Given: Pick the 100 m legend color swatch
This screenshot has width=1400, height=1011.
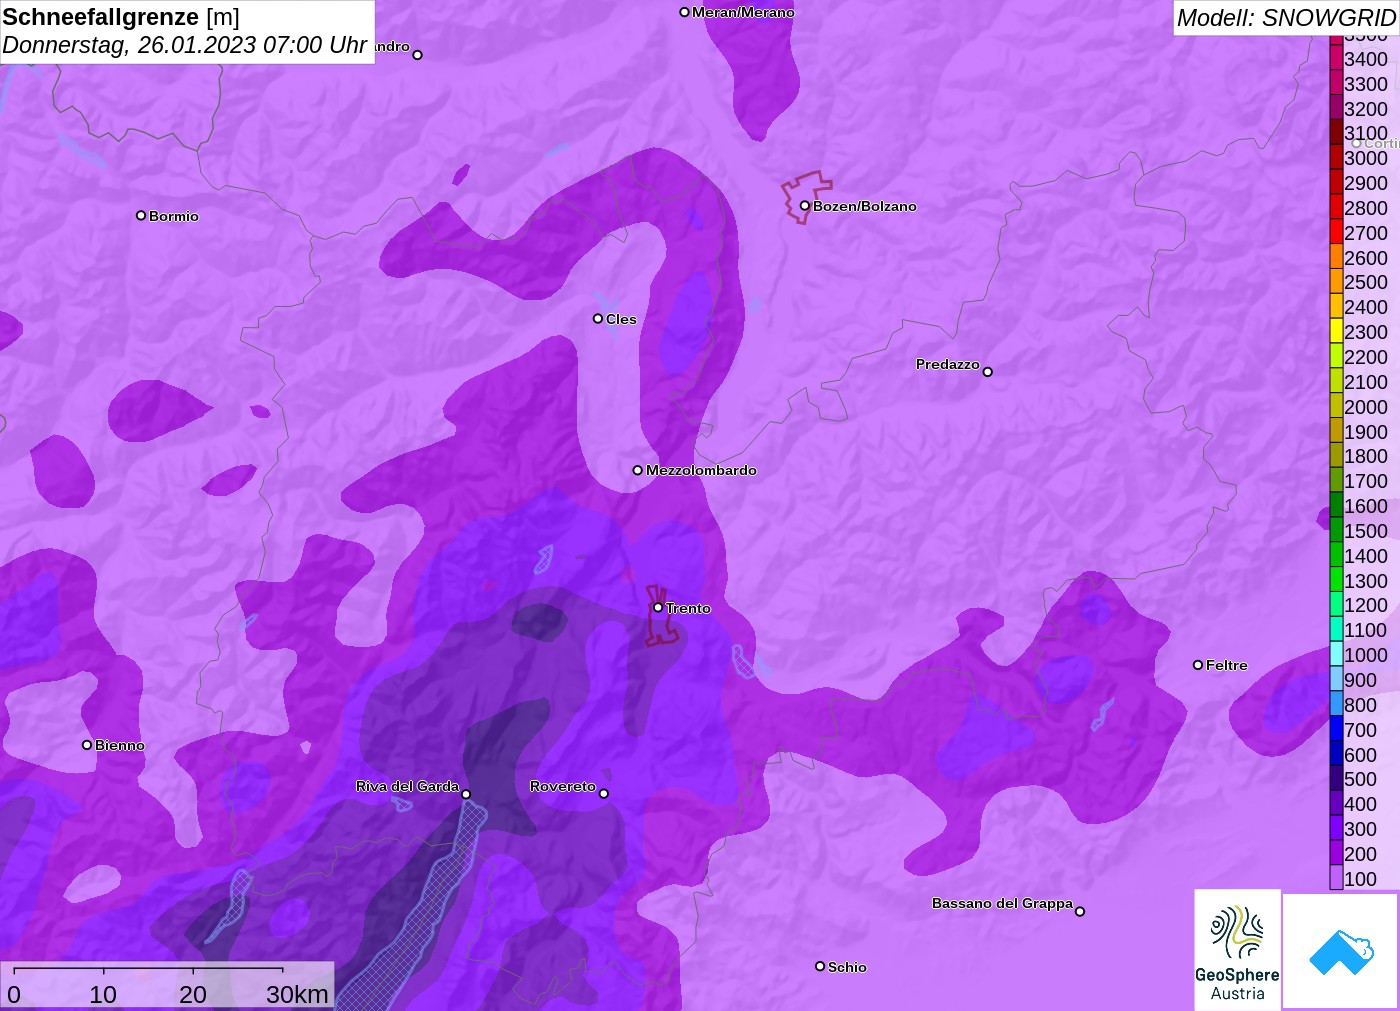Looking at the screenshot, I should coord(1336,878).
